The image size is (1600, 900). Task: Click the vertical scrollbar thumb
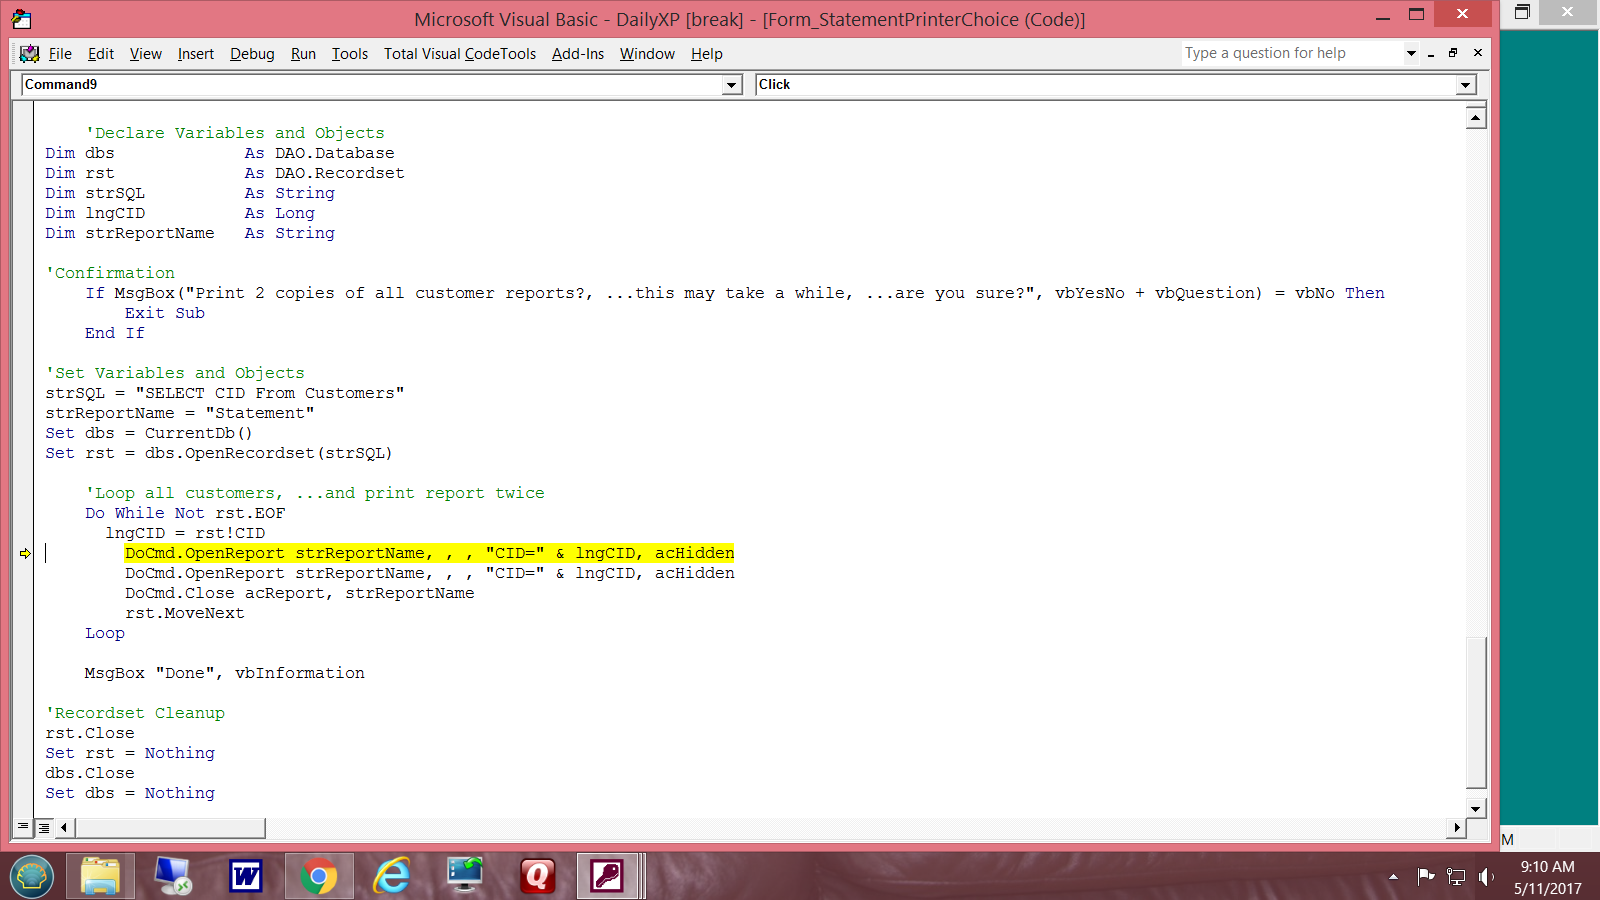tap(1476, 712)
